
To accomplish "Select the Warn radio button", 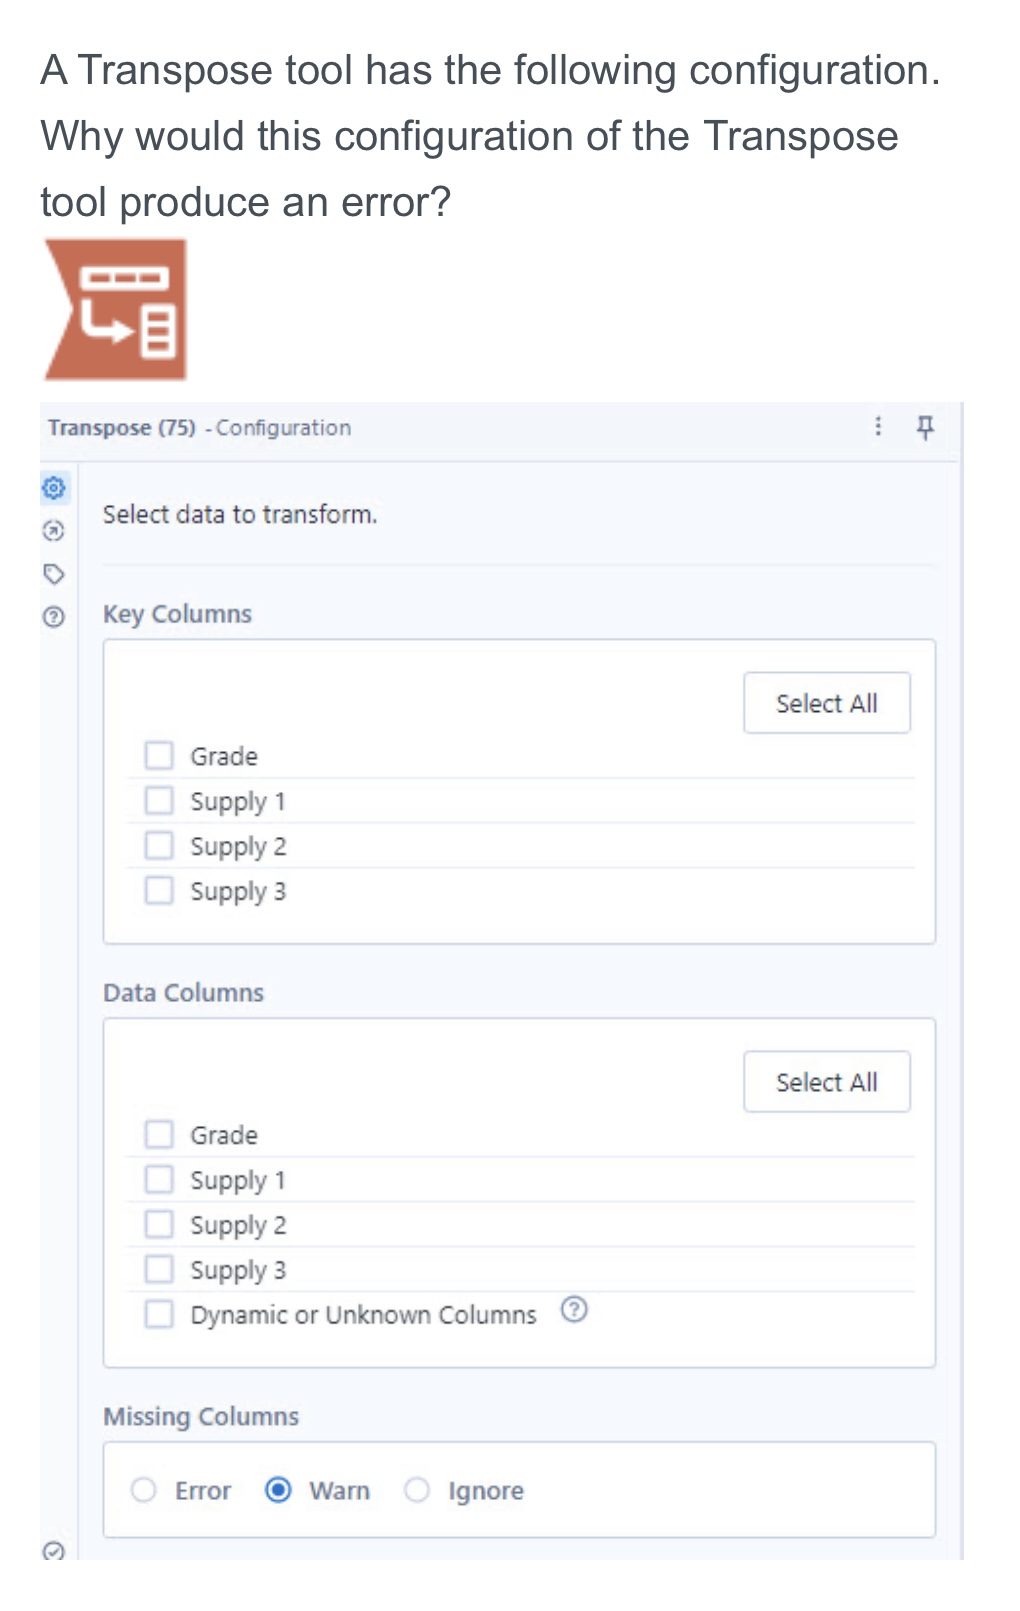I will coord(278,1490).
